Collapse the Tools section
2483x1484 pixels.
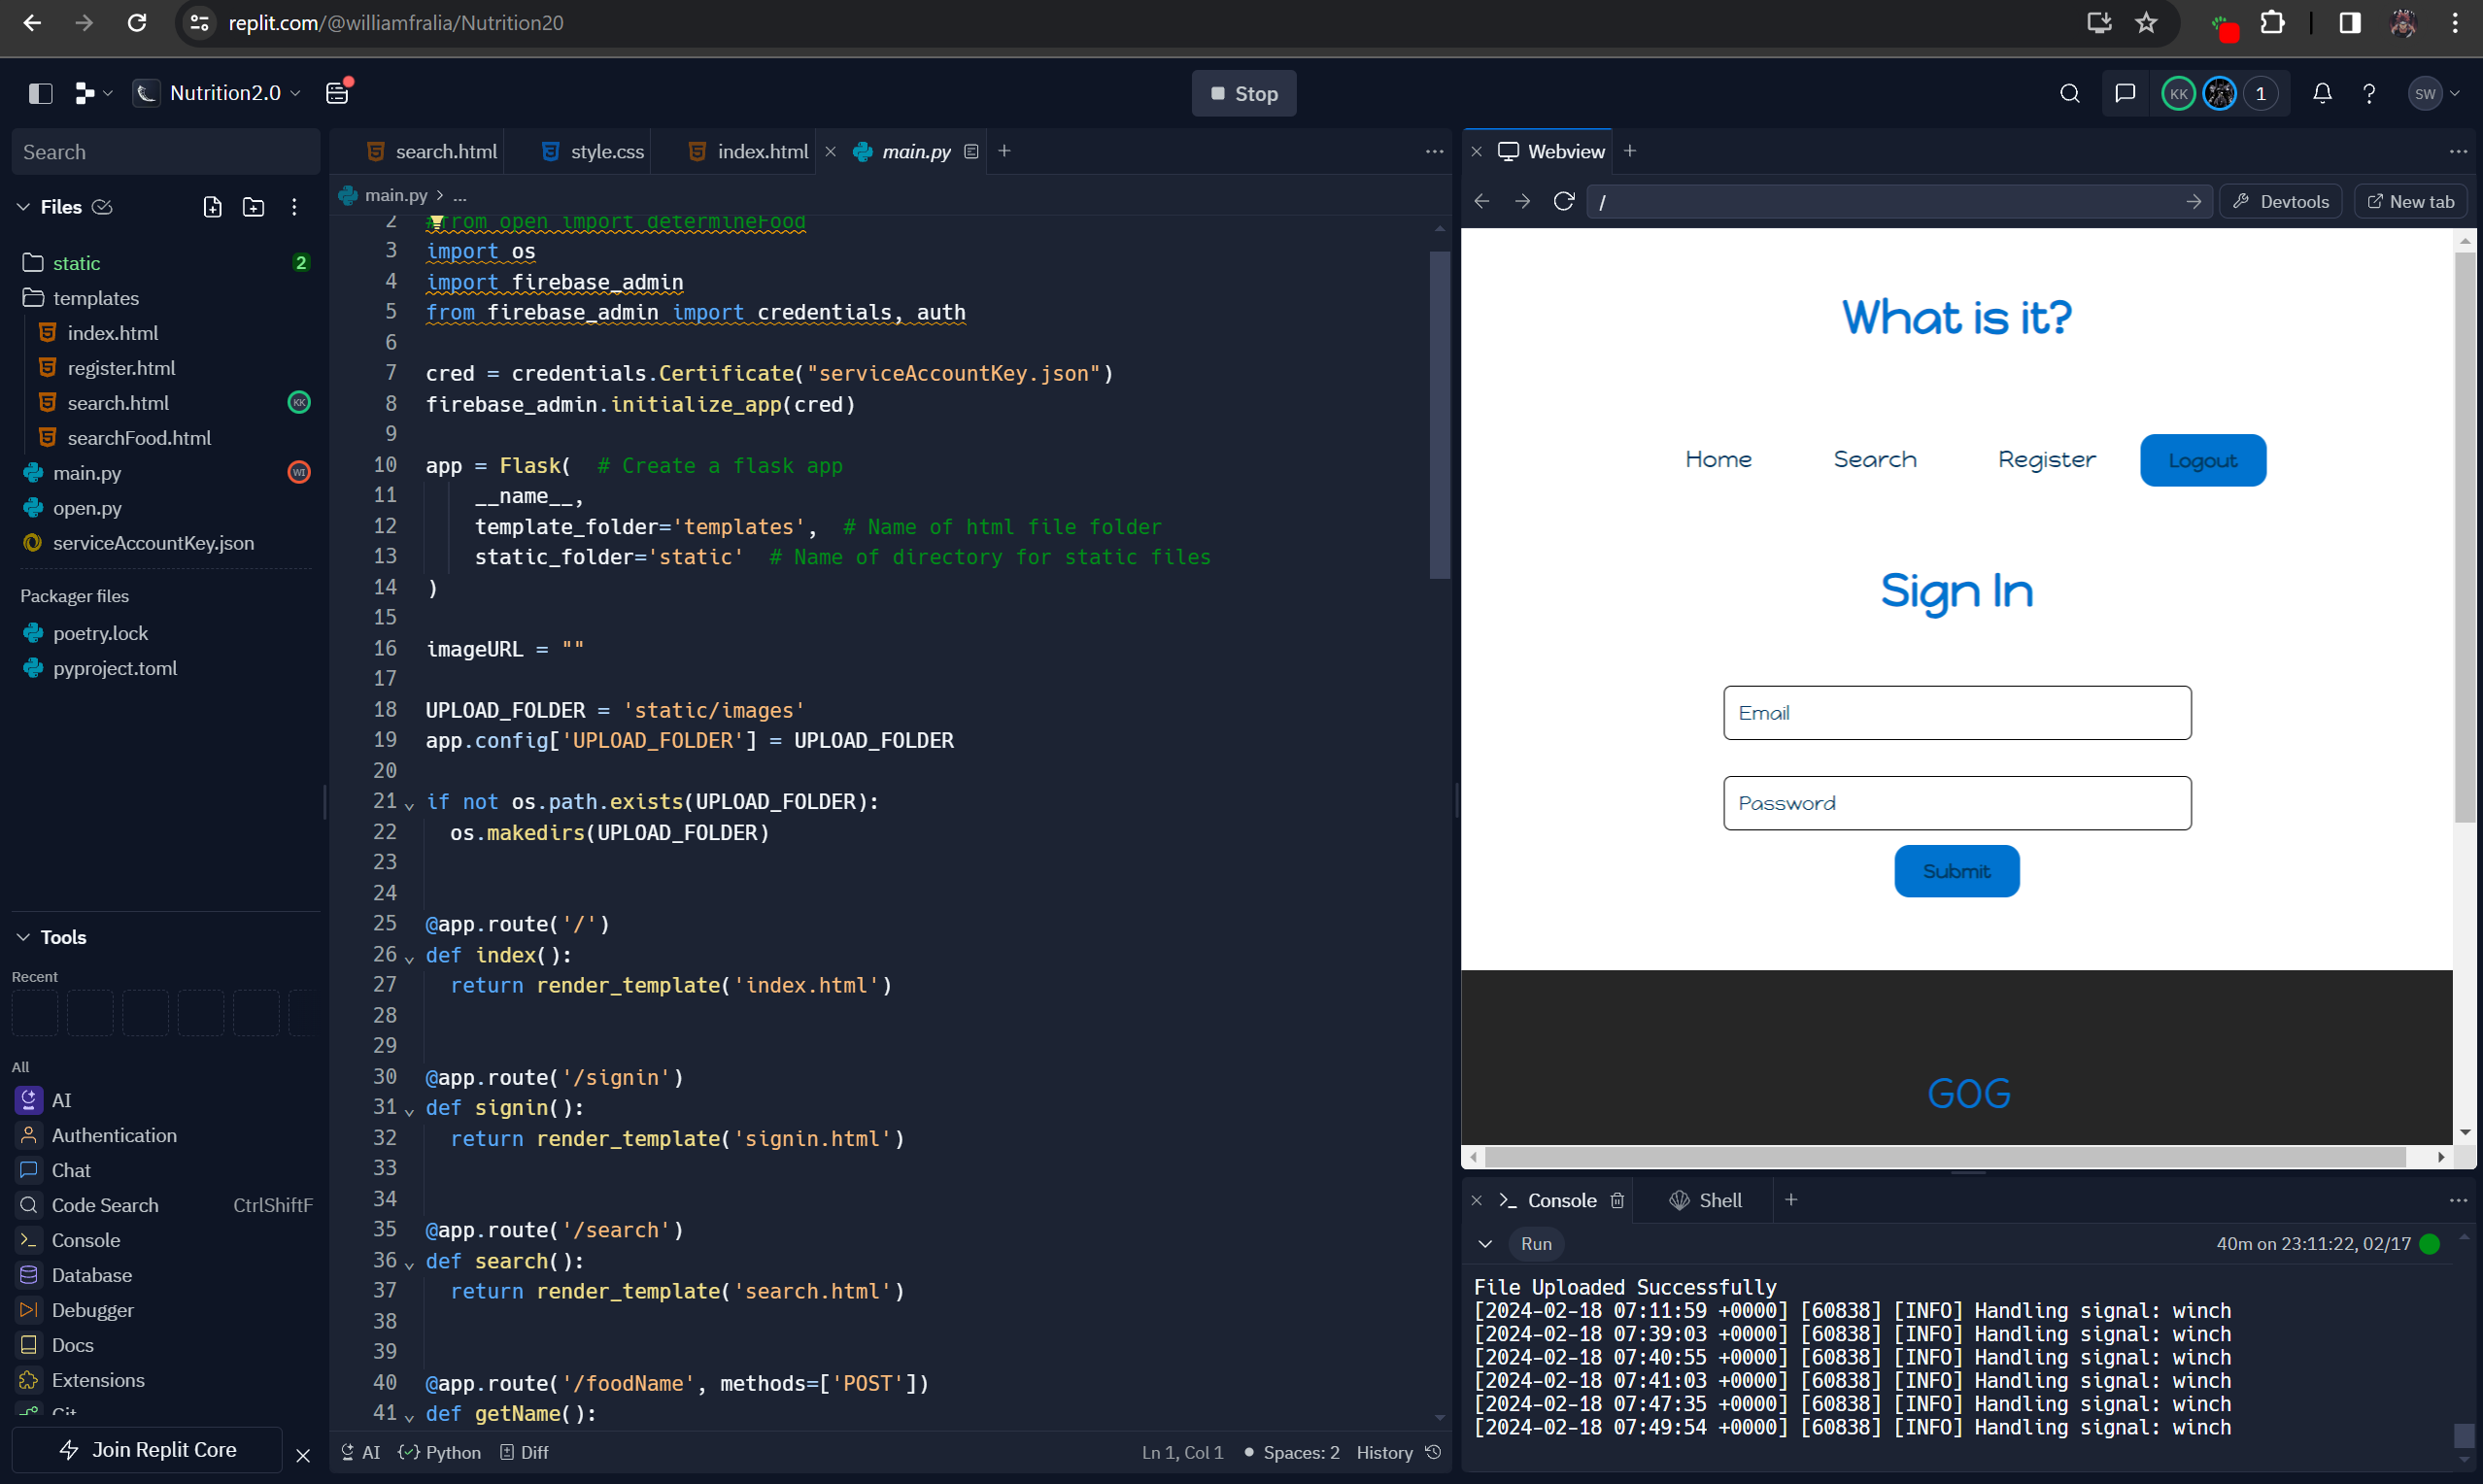click(x=24, y=937)
